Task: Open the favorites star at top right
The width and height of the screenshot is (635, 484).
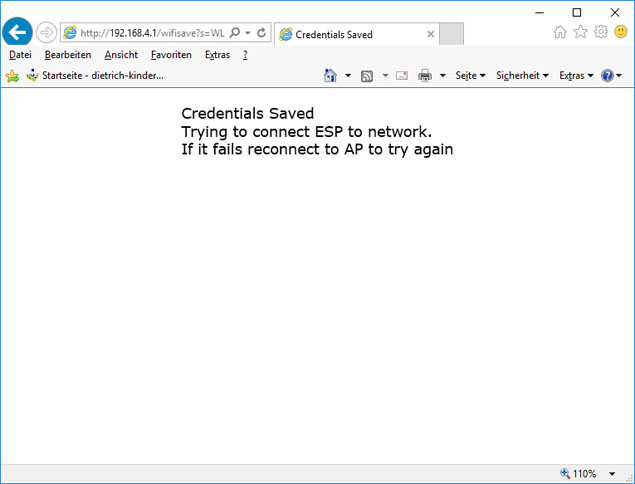Action: point(580,32)
